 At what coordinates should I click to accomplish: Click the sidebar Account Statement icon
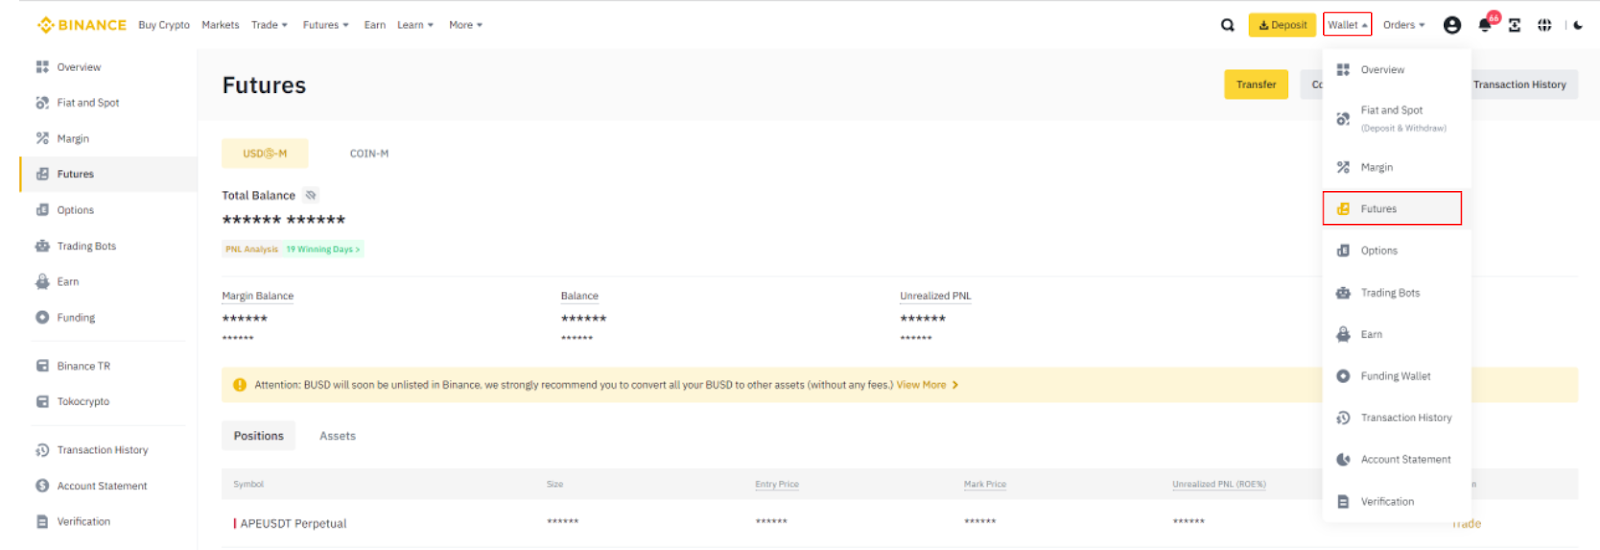tap(42, 486)
